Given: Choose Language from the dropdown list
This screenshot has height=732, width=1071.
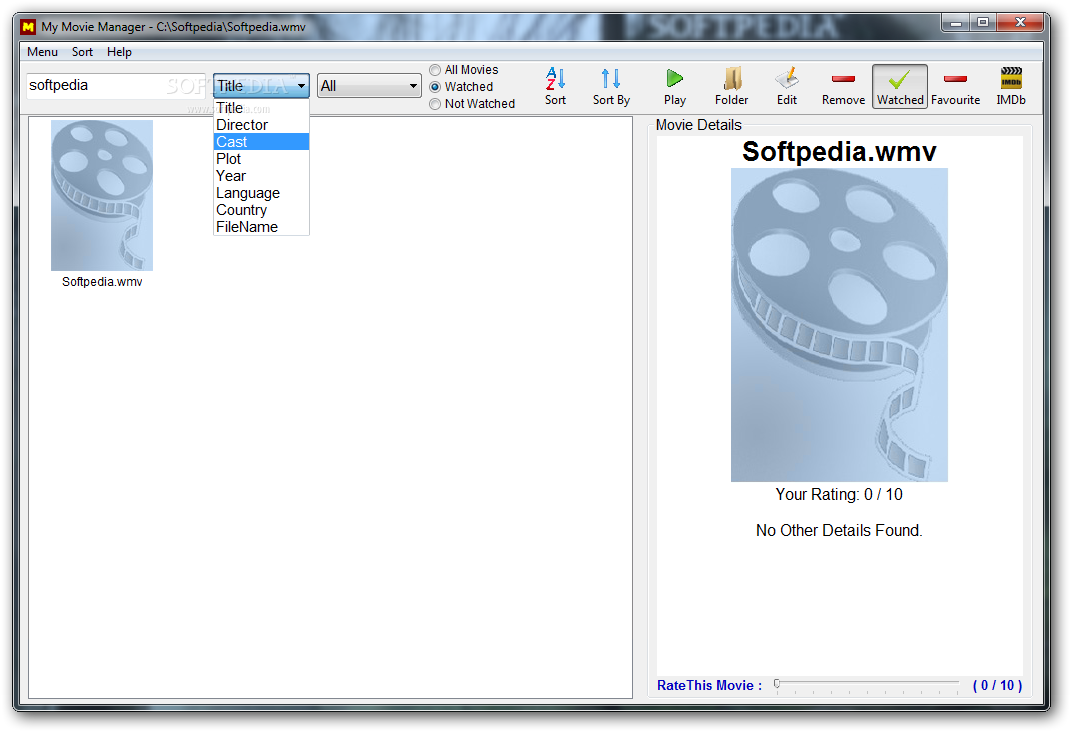Looking at the screenshot, I should (x=261, y=193).
